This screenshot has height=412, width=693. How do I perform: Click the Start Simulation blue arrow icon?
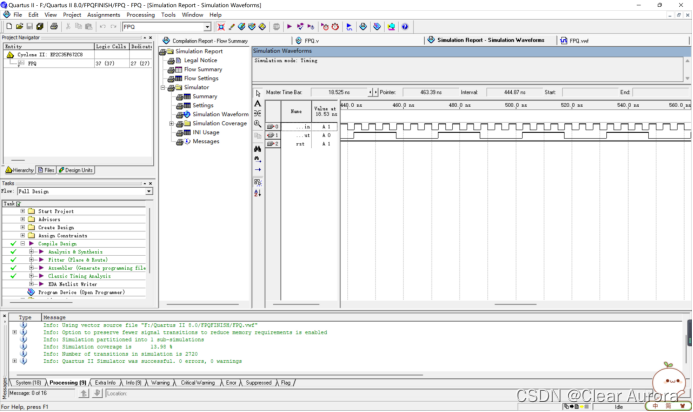coord(349,27)
